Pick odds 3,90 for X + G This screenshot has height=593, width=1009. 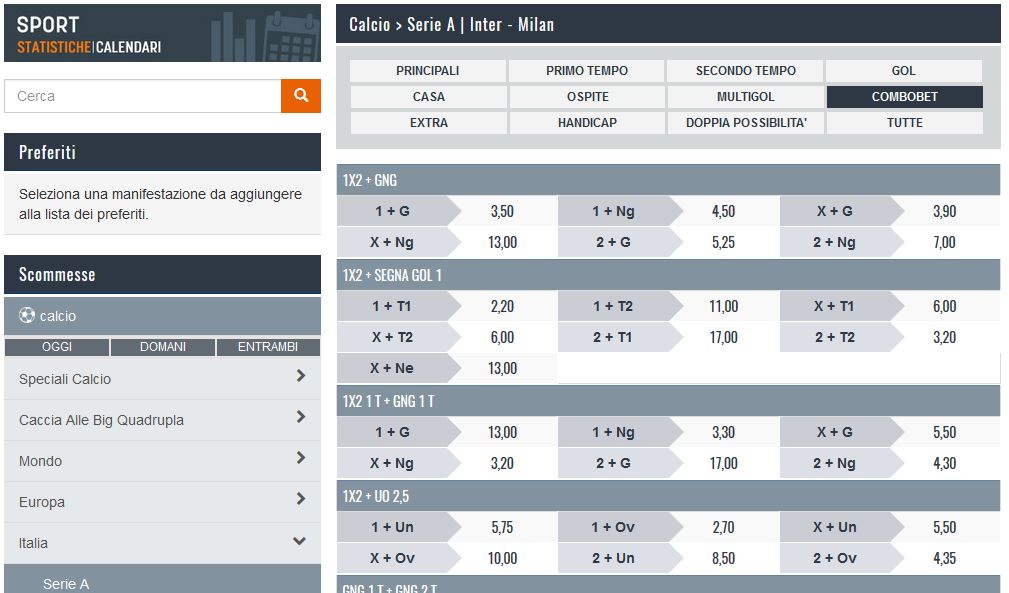pos(945,211)
